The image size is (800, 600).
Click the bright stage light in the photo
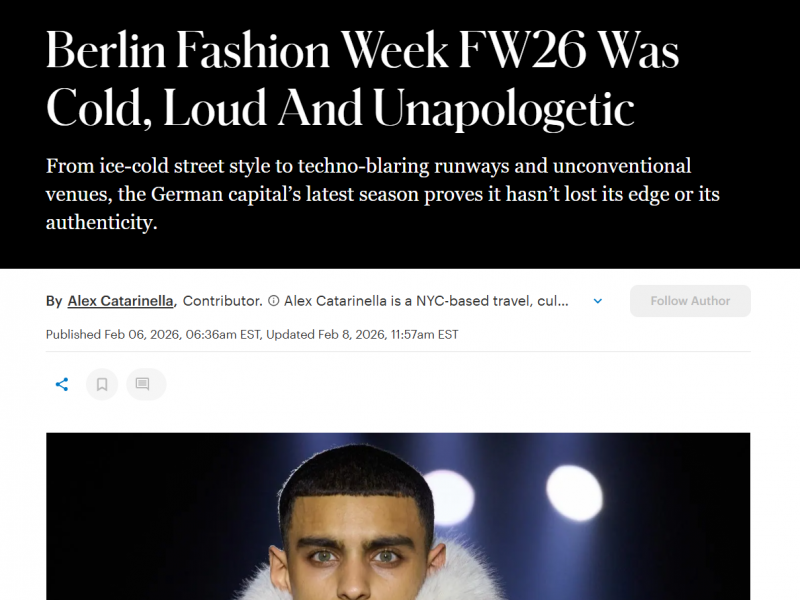tap(574, 492)
